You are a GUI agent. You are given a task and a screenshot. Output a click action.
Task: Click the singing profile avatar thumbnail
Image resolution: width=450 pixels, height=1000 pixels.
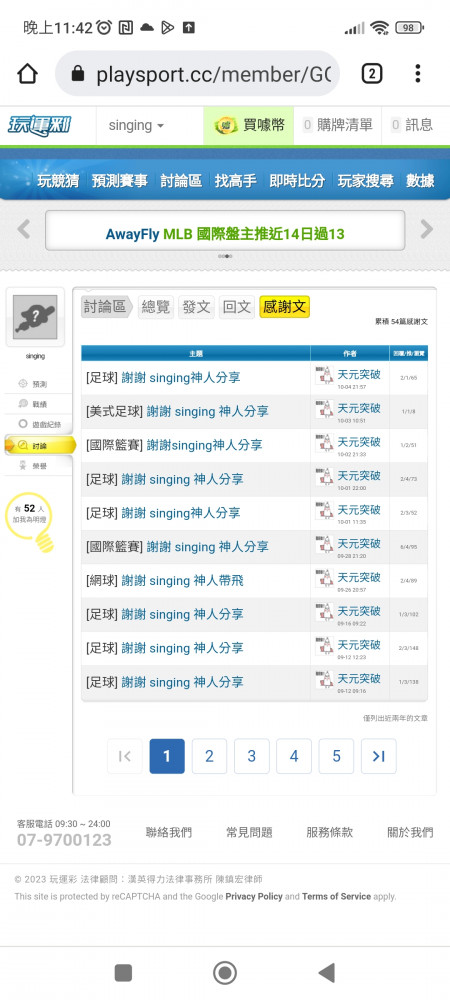click(35, 317)
